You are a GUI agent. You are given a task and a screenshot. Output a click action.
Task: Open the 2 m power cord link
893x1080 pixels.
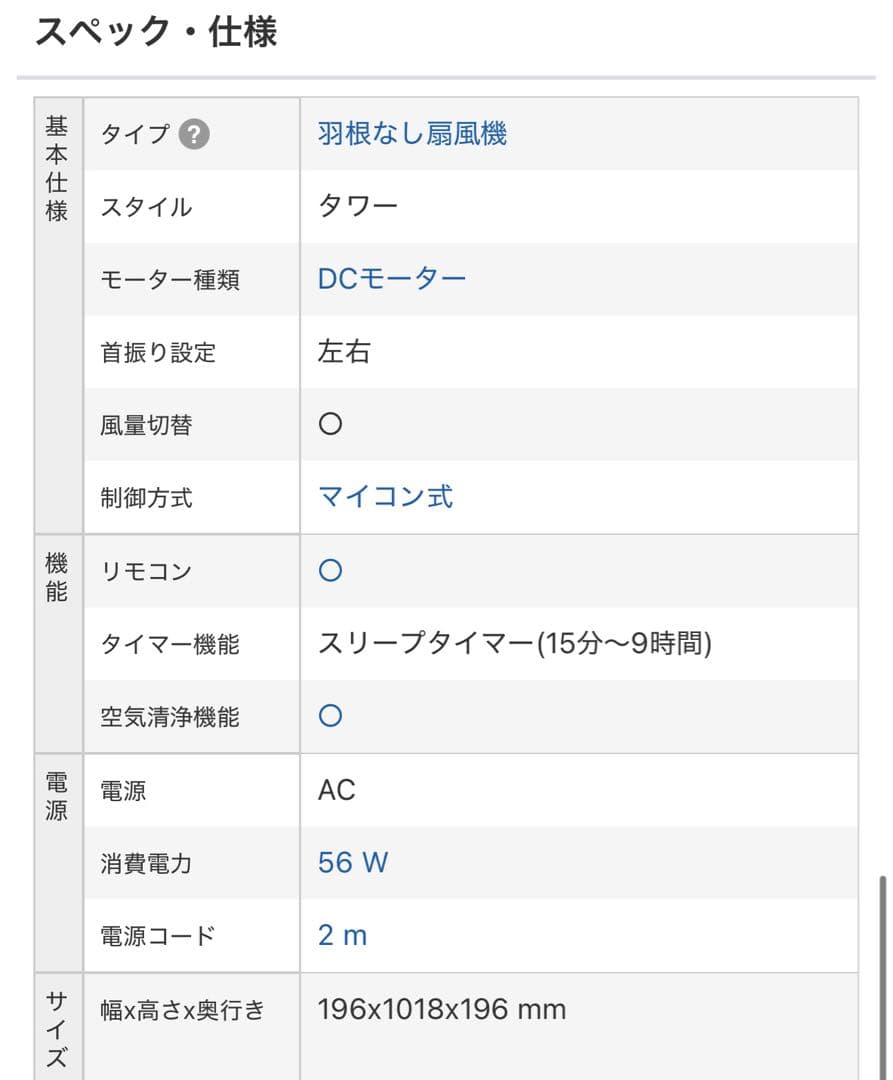click(x=342, y=935)
